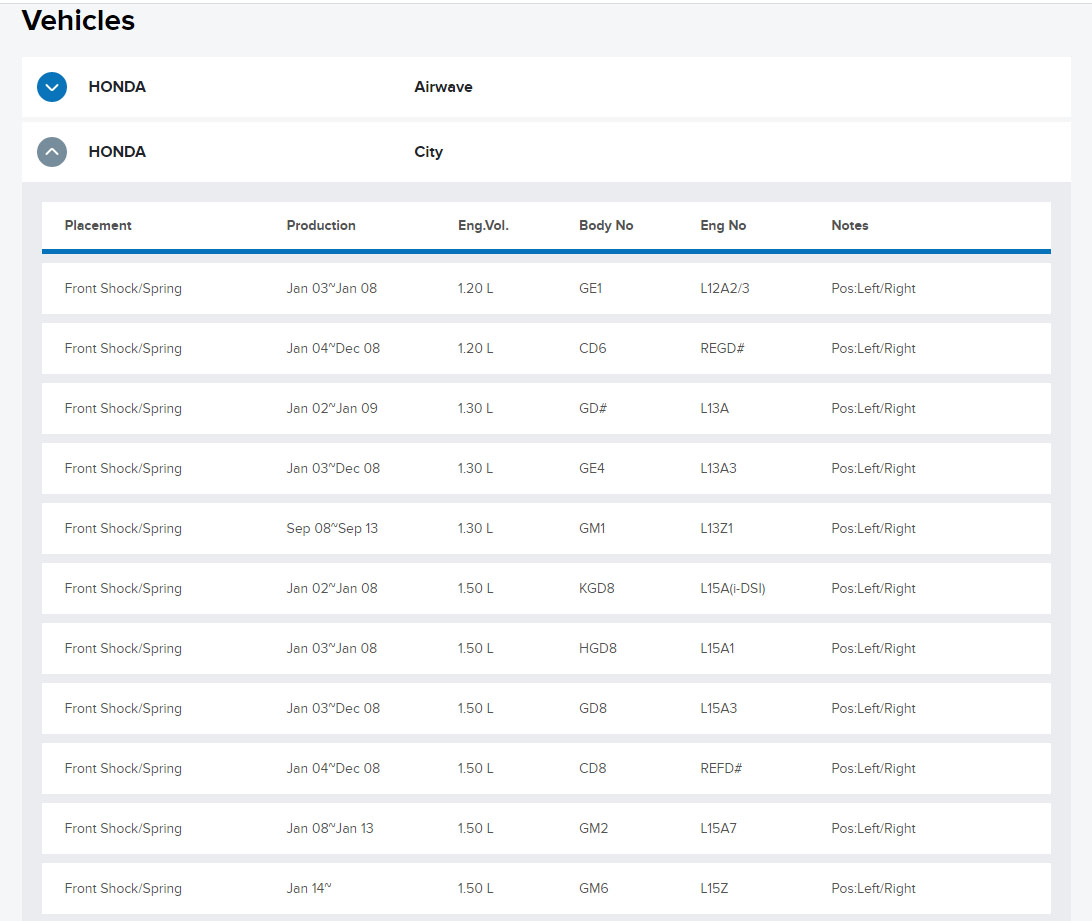Click the Production column header

point(321,225)
